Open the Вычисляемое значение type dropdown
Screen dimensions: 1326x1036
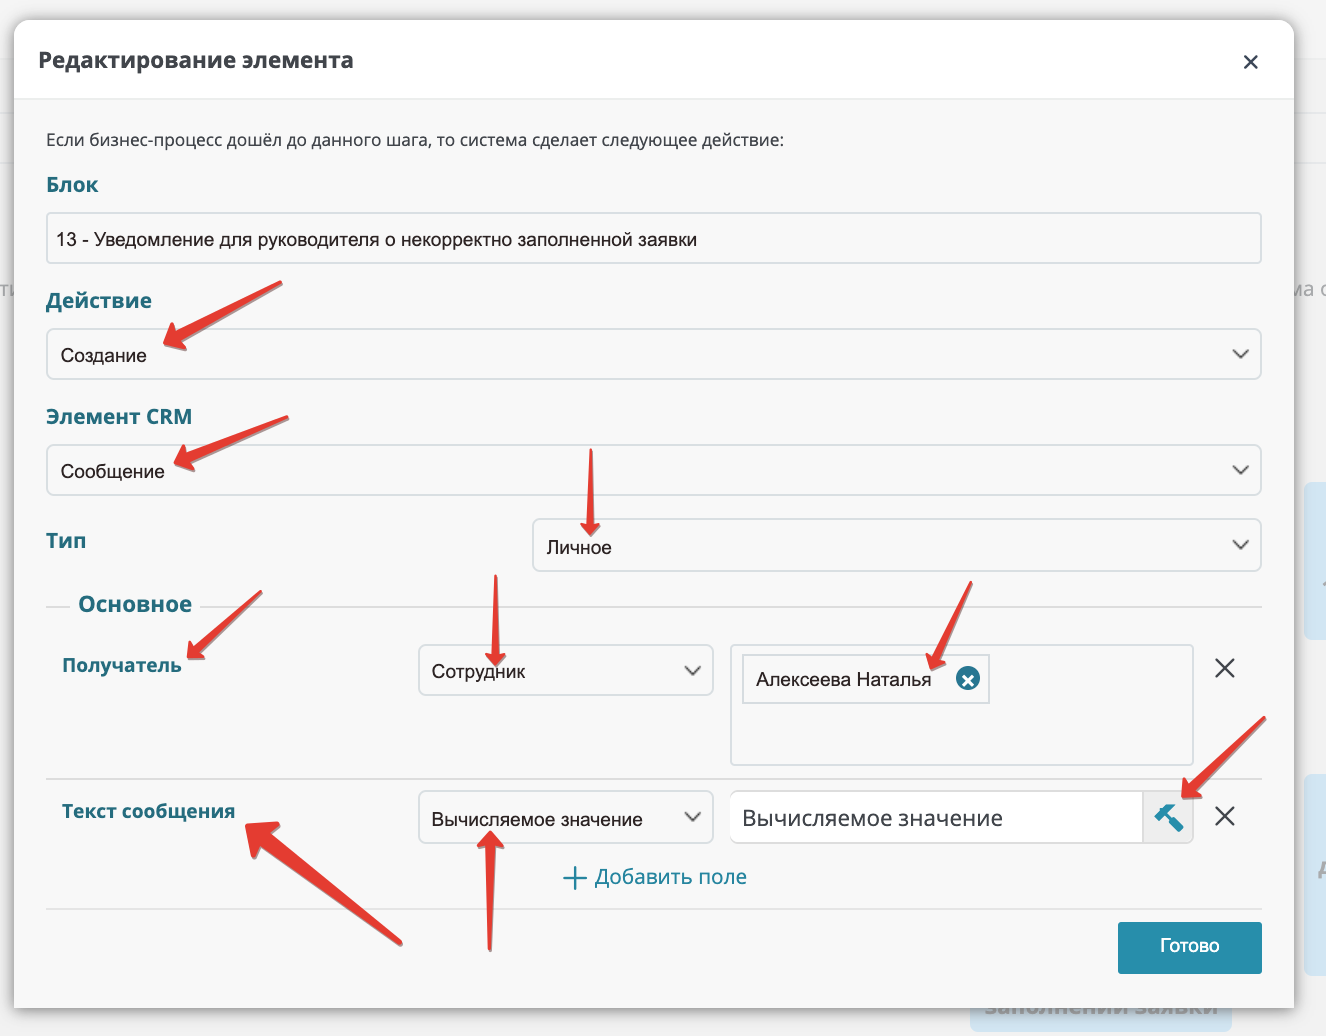point(566,817)
